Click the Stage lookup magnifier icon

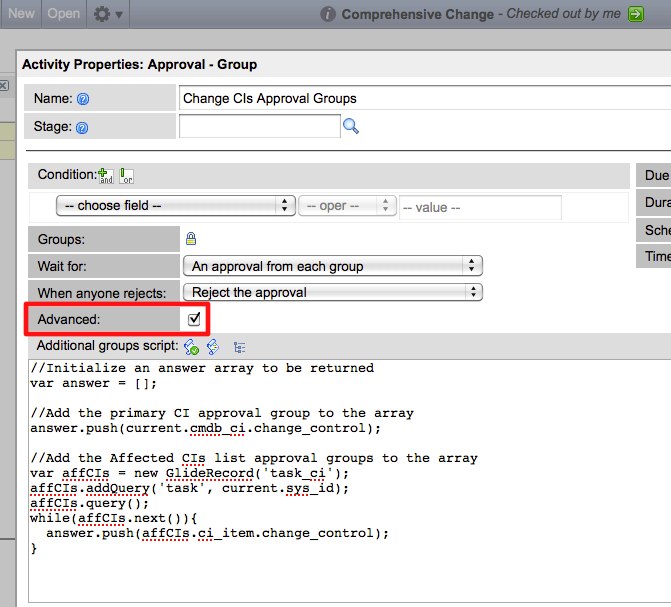coord(350,126)
